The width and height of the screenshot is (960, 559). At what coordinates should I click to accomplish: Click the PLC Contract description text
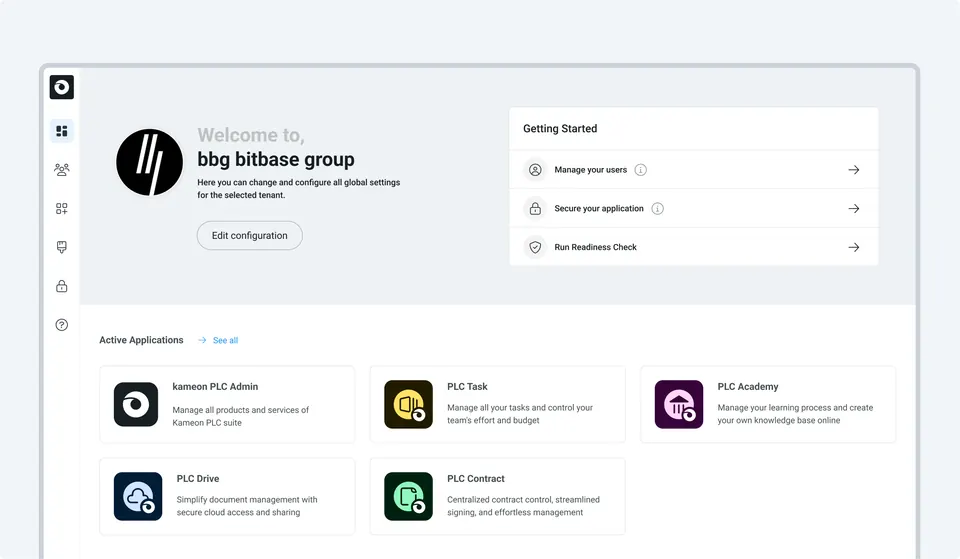point(523,506)
